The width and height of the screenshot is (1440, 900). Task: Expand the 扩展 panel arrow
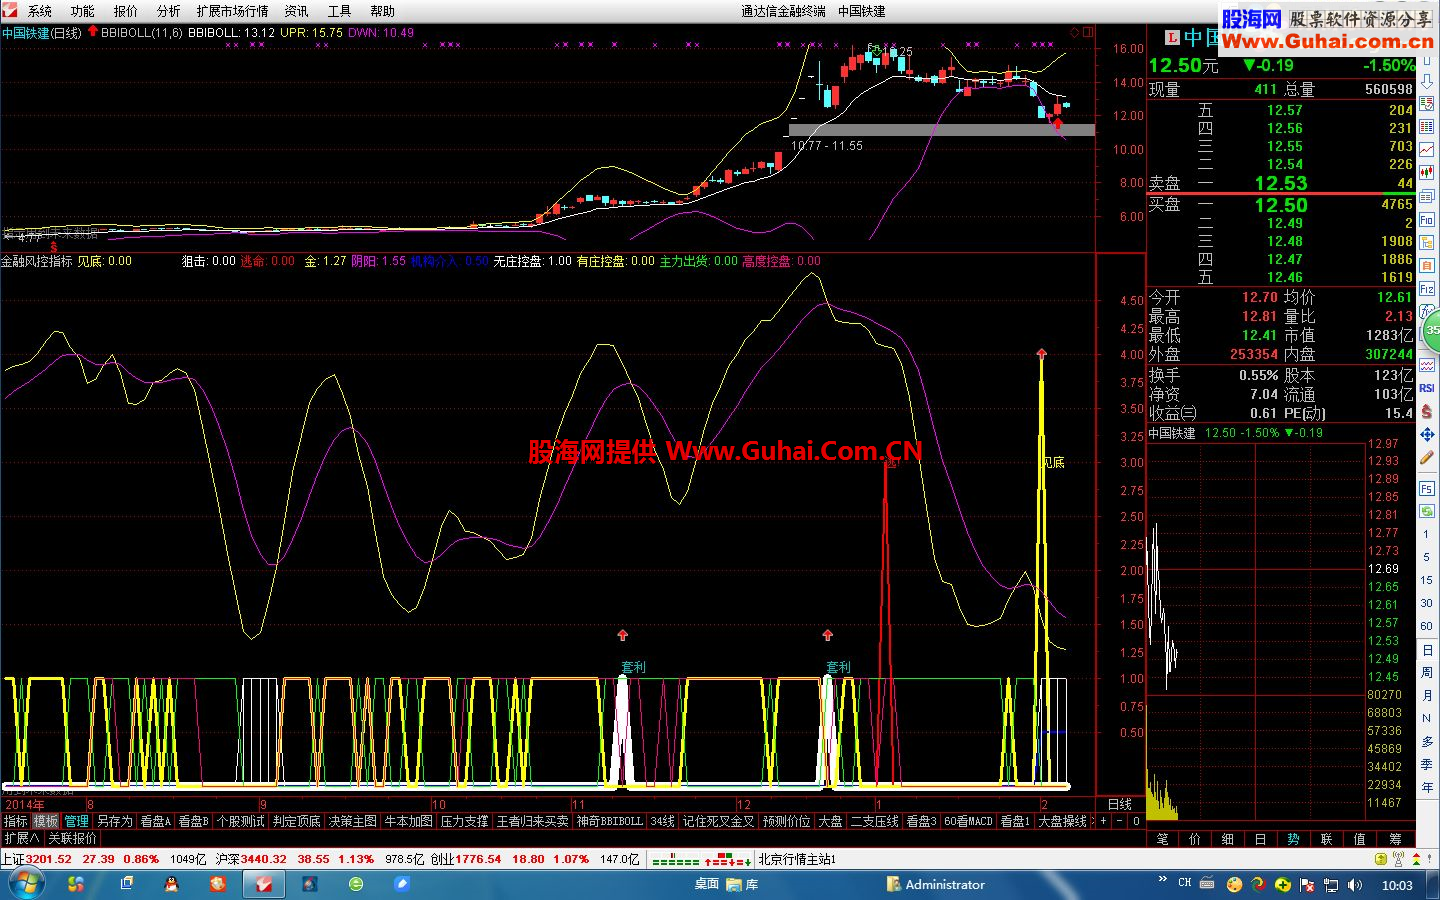tap(21, 838)
